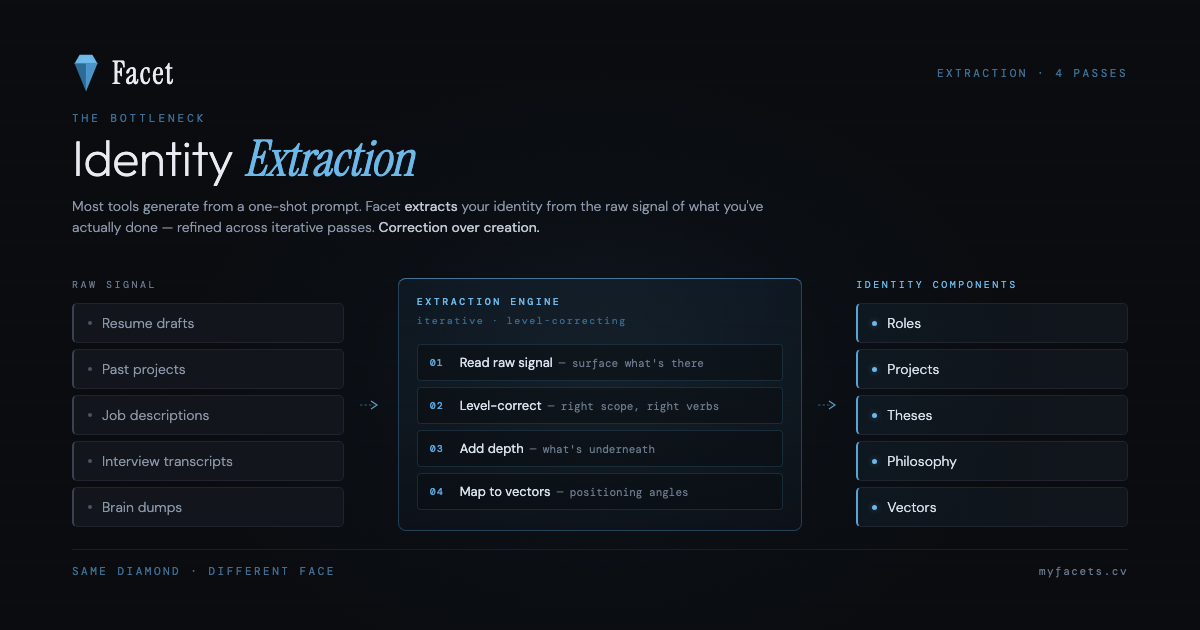This screenshot has height=630, width=1200.
Task: Click the bullet dot beside Vectors
Action: click(x=875, y=507)
